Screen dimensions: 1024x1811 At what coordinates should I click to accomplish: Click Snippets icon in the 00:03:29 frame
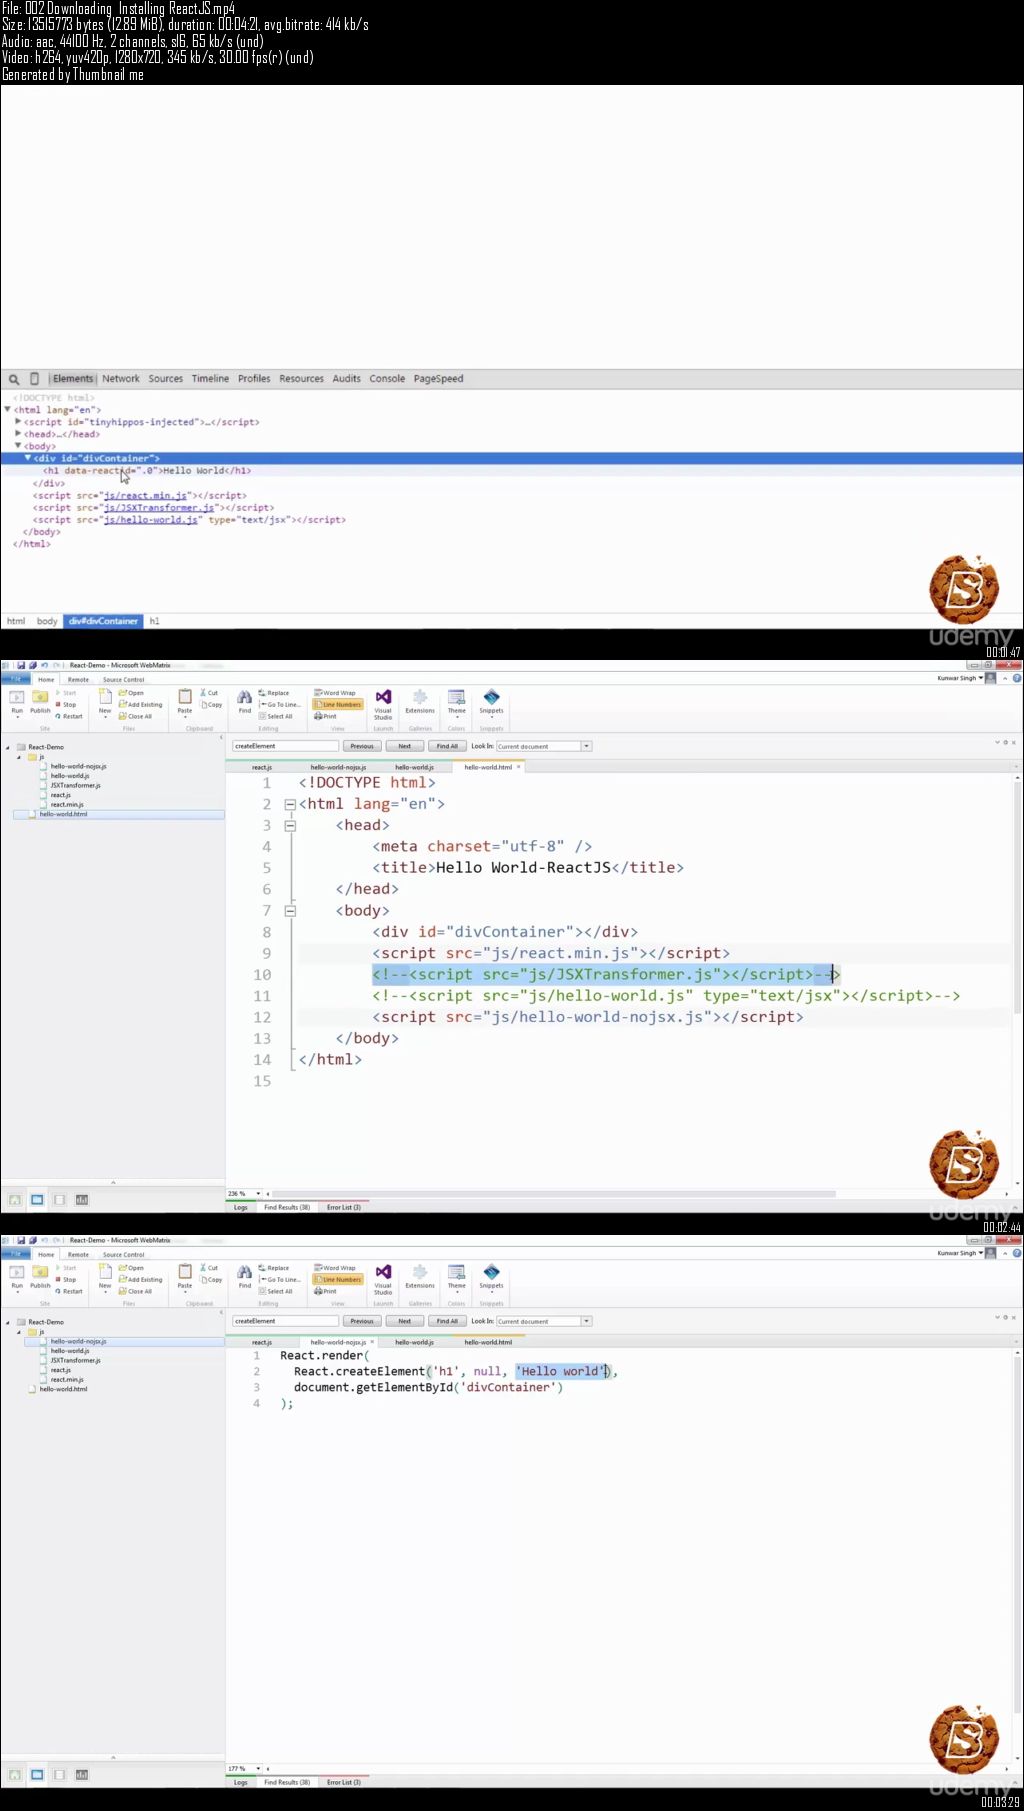coord(491,1272)
